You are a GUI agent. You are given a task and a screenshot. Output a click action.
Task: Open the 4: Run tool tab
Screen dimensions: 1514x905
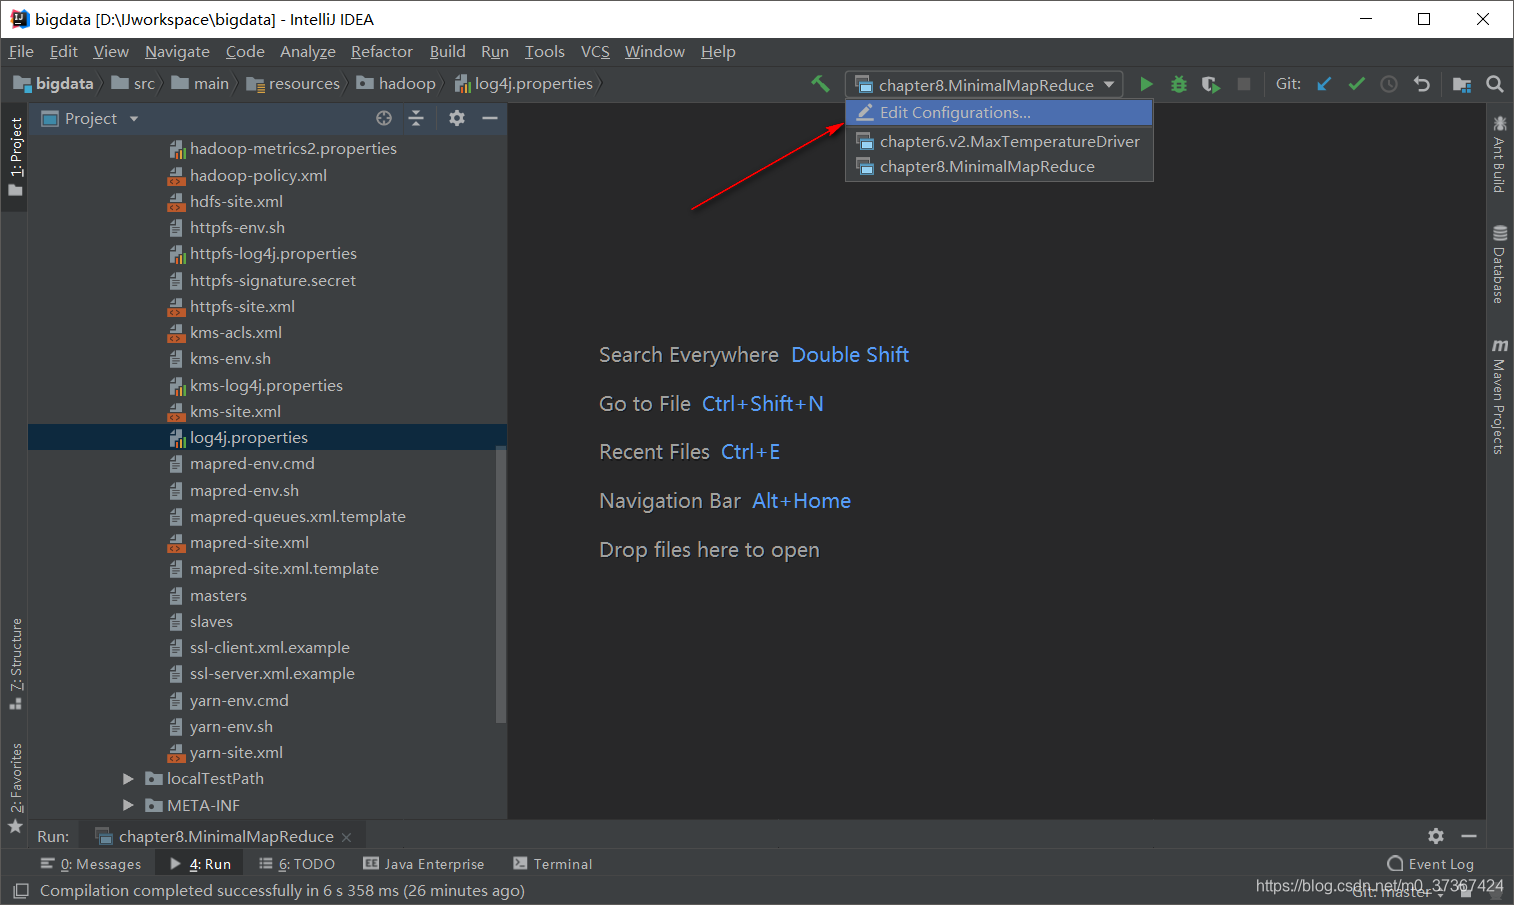[201, 864]
